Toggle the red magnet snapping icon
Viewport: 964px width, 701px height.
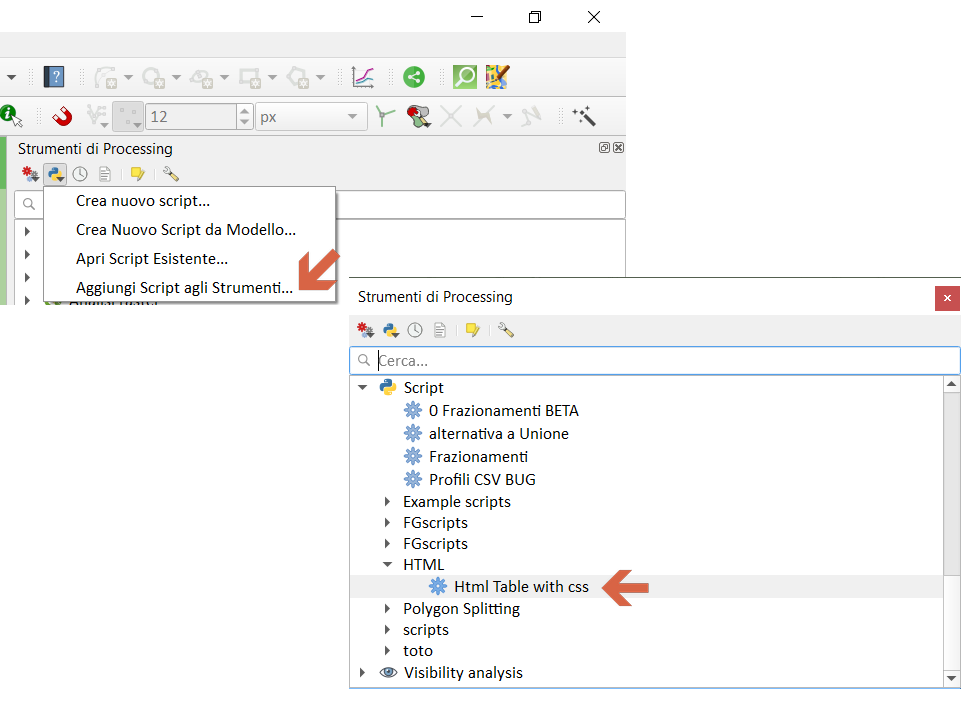pyautogui.click(x=62, y=117)
